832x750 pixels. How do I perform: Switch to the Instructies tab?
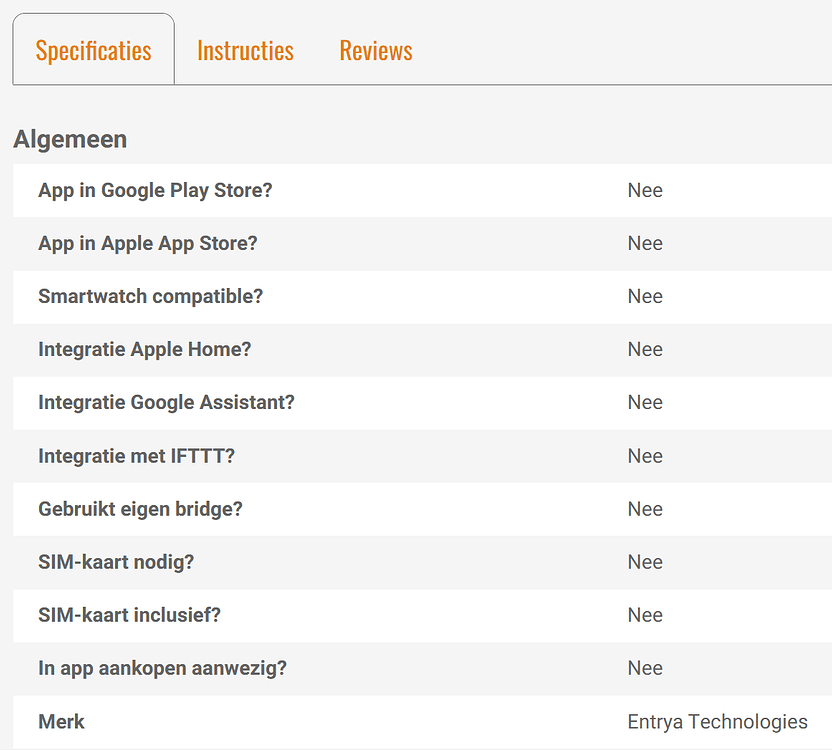click(245, 51)
